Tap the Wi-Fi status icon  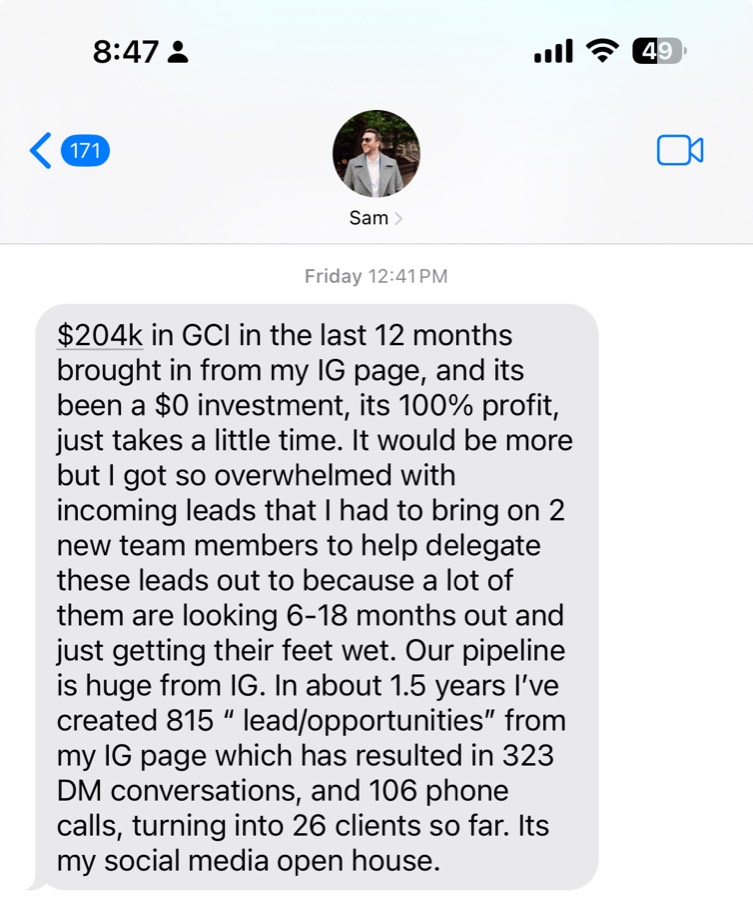(602, 52)
